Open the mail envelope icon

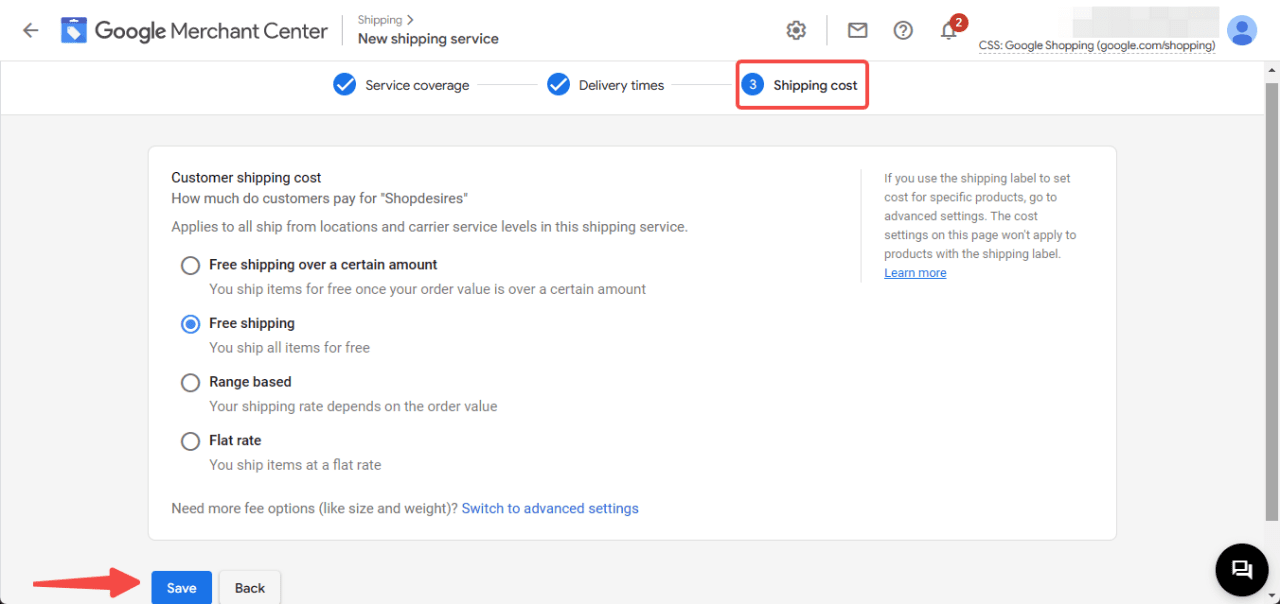click(857, 30)
